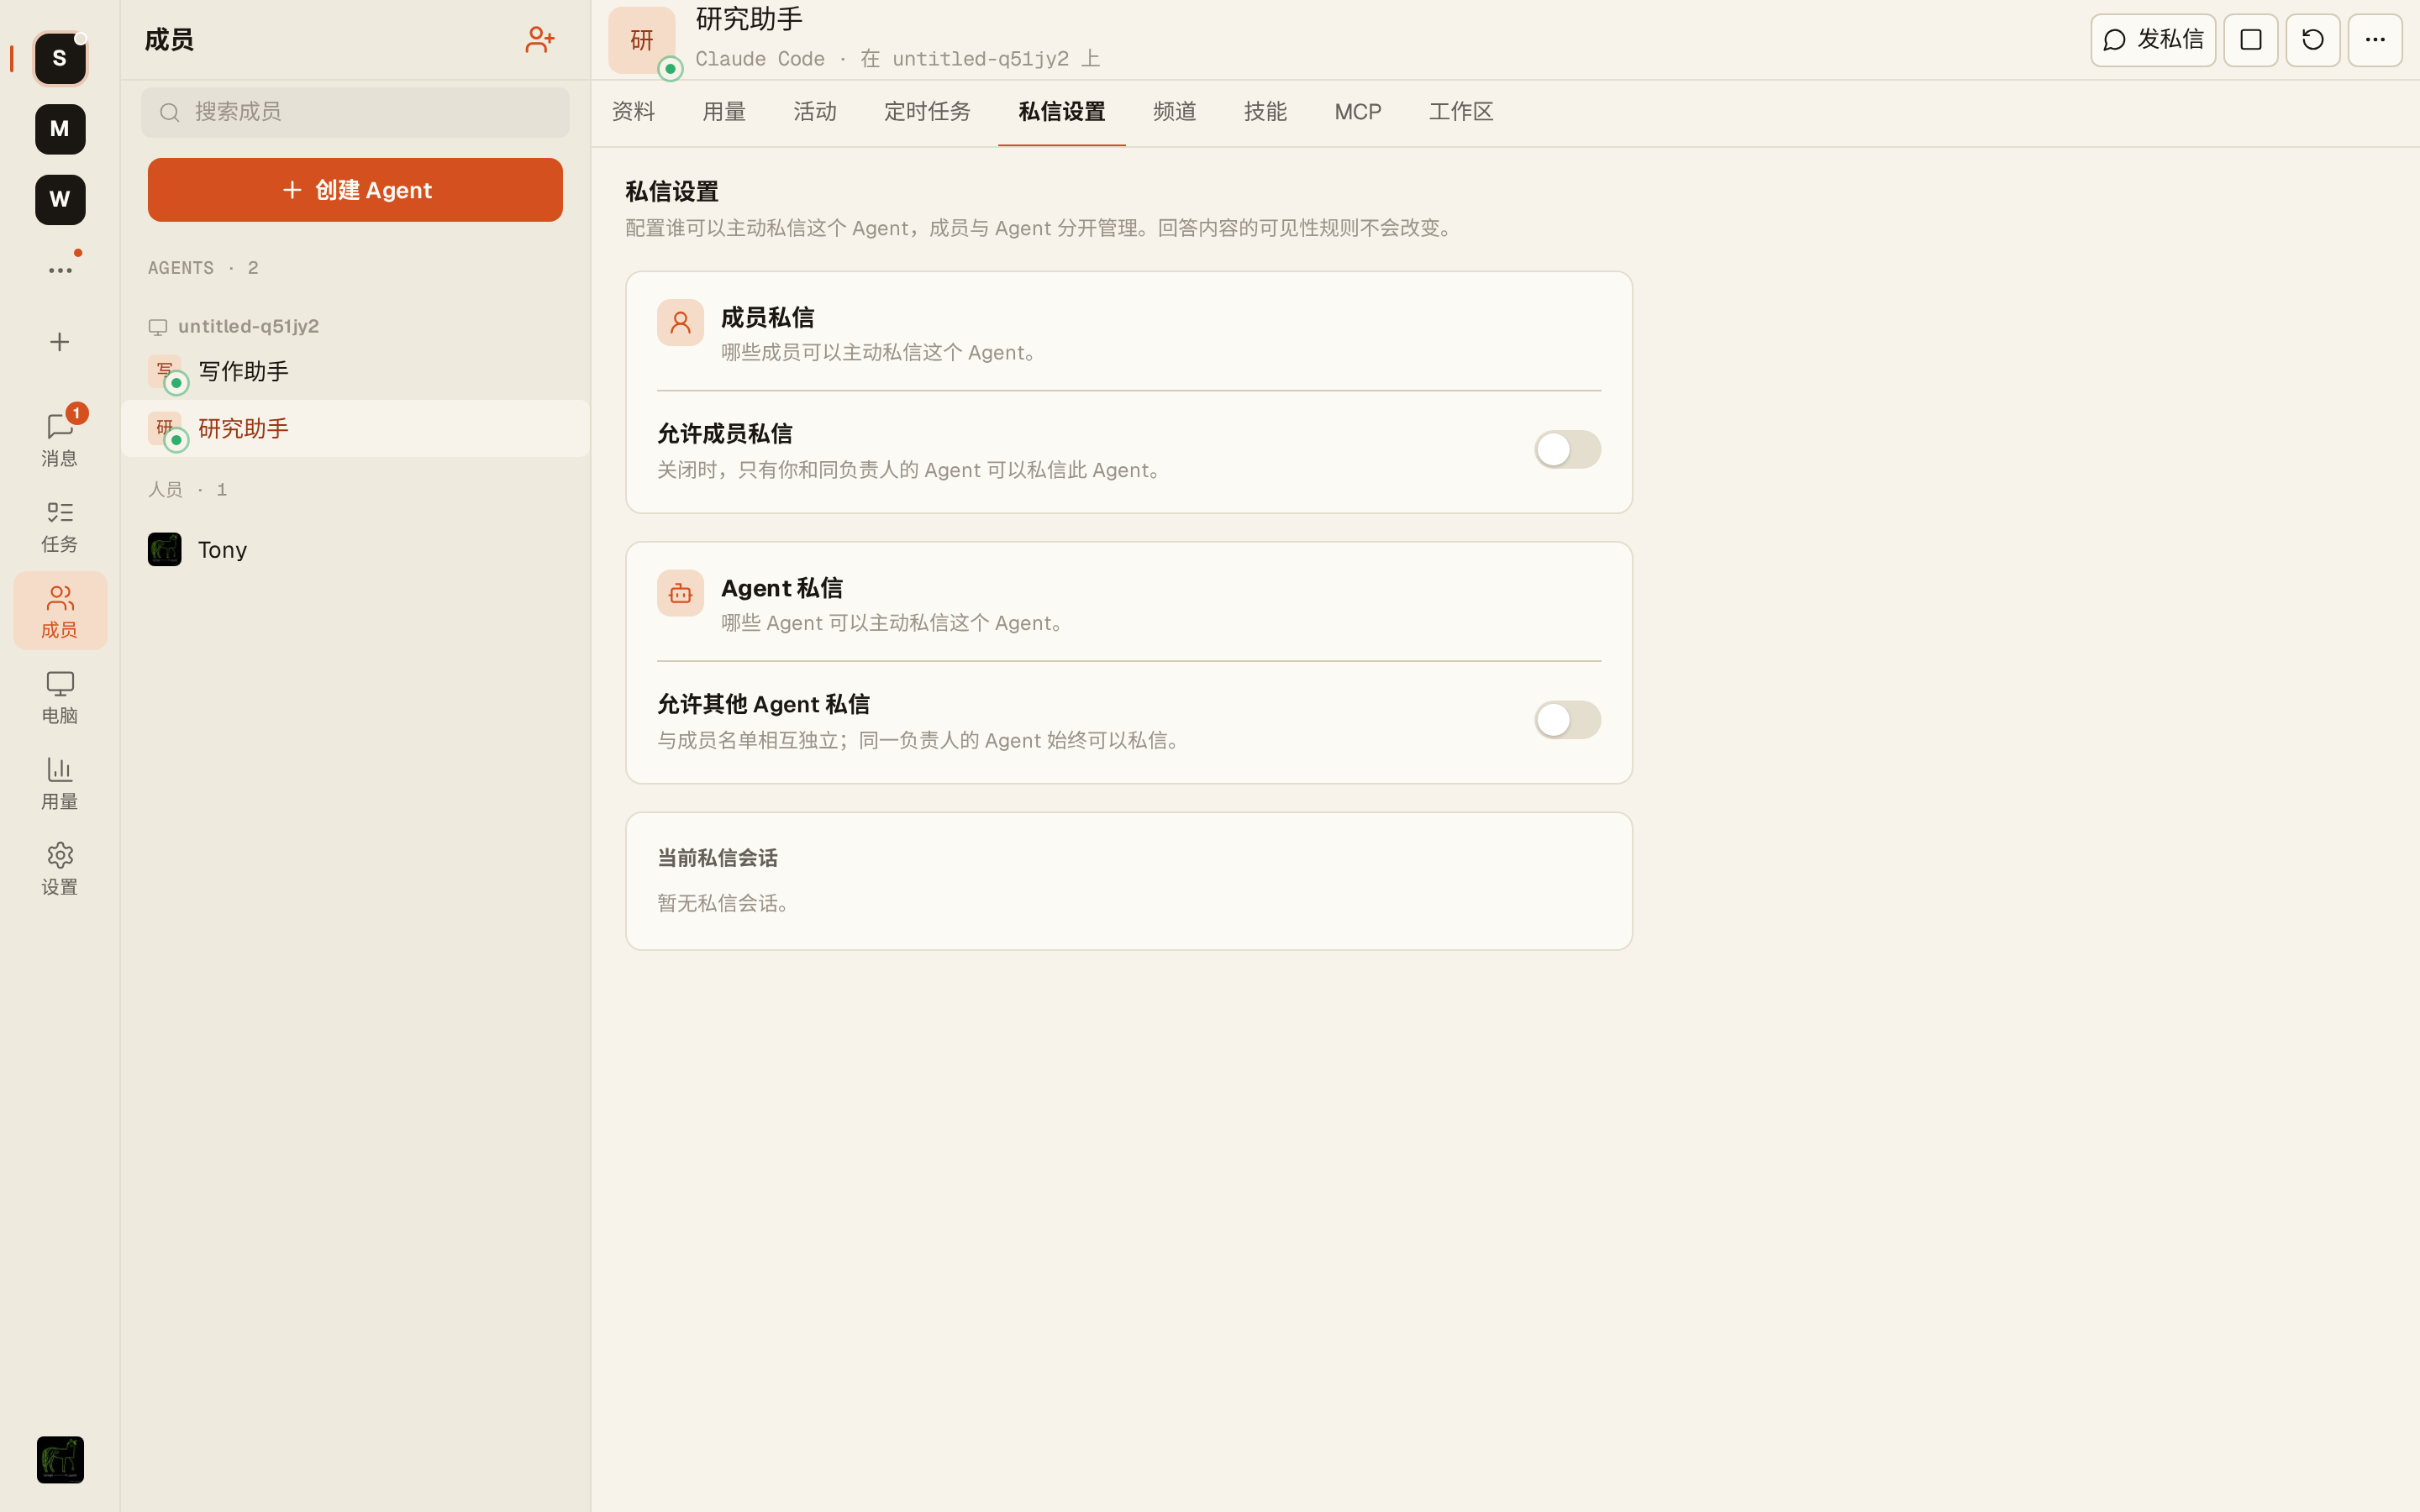Viewport: 2420px width, 1512px height.
Task: Open the 工作区 tab
Action: click(1461, 112)
